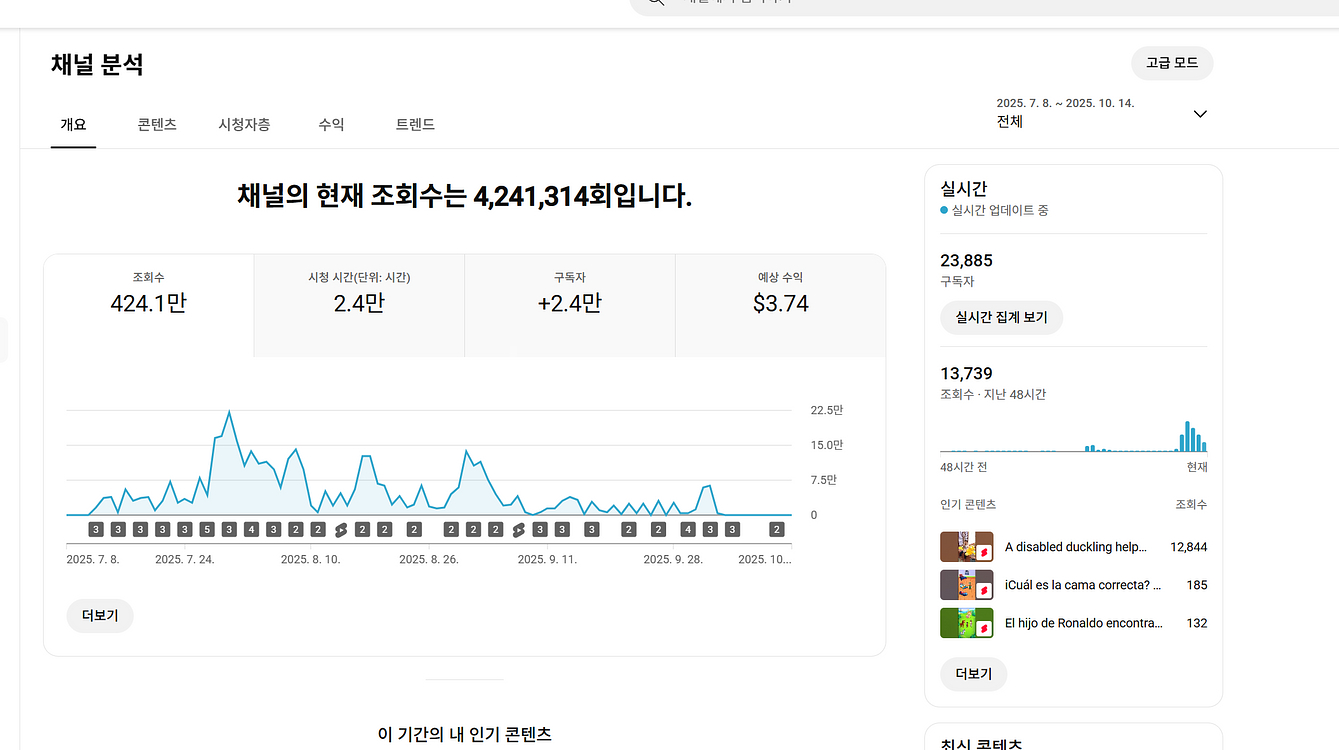Image resolution: width=1339 pixels, height=750 pixels.
Task: Expand the date range dropdown chevron
Action: [1200, 114]
